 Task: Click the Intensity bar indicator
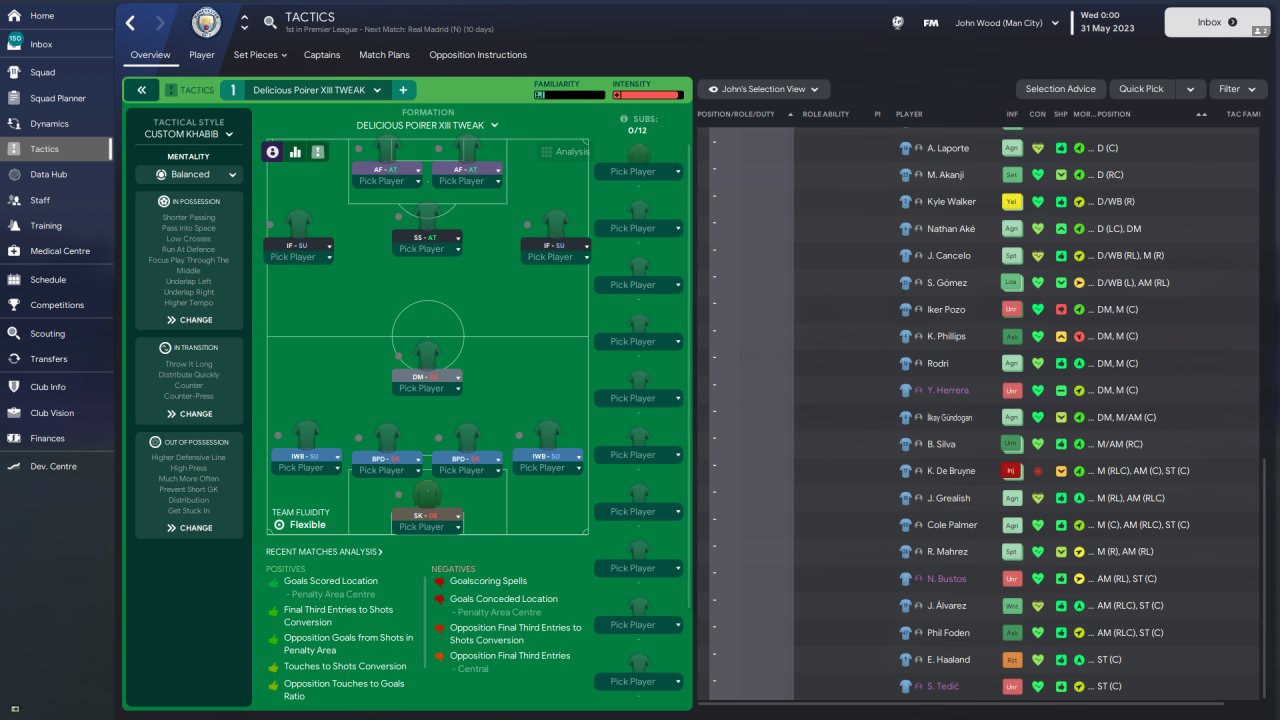[649, 95]
